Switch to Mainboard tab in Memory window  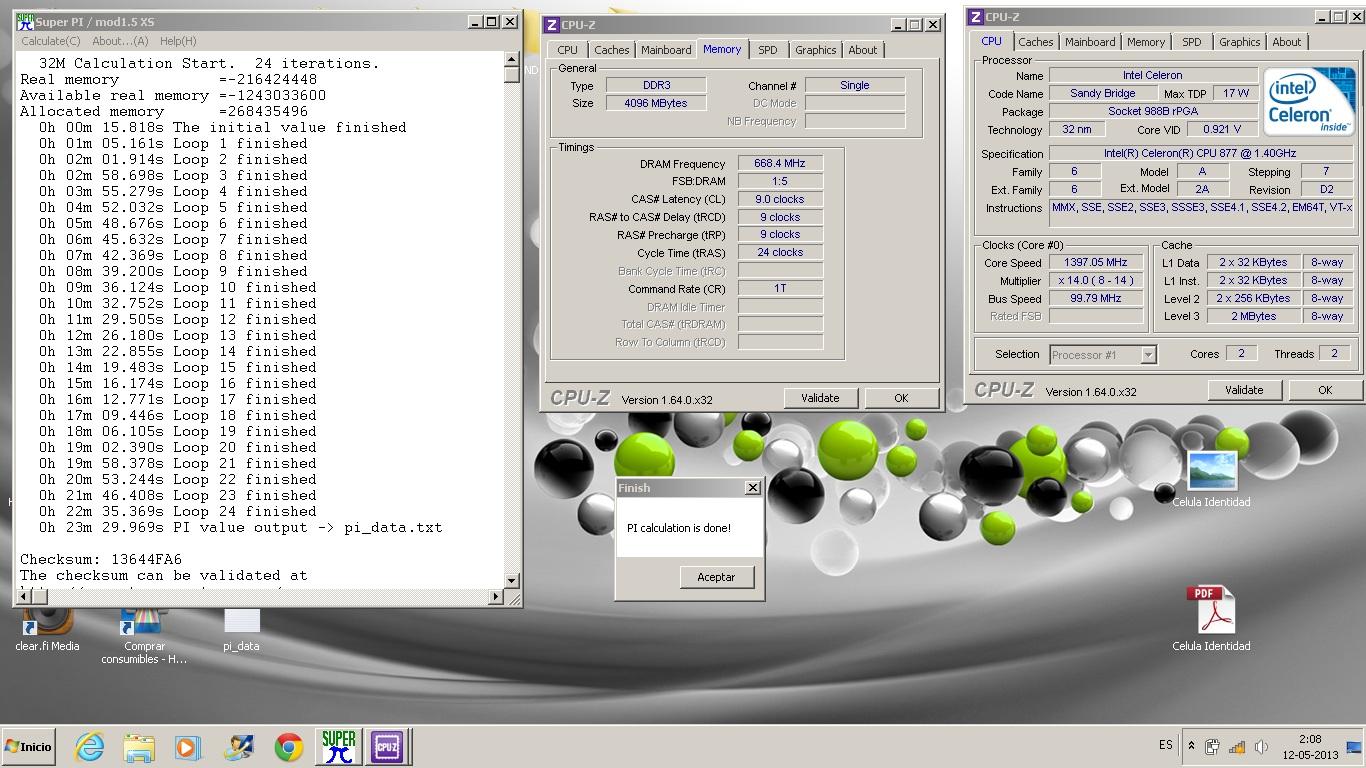coord(666,50)
